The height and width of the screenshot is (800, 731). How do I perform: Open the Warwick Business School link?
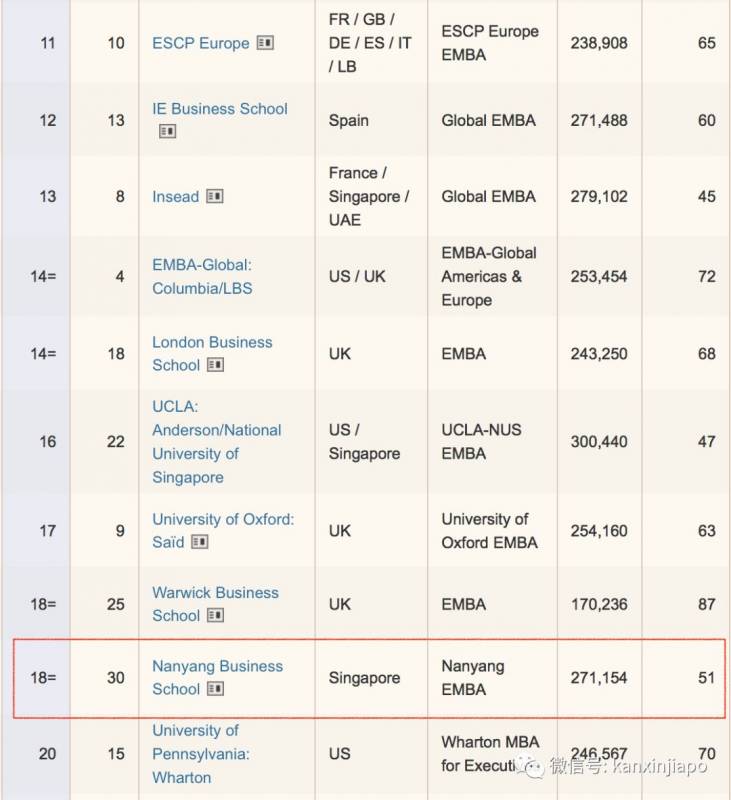click(x=215, y=592)
